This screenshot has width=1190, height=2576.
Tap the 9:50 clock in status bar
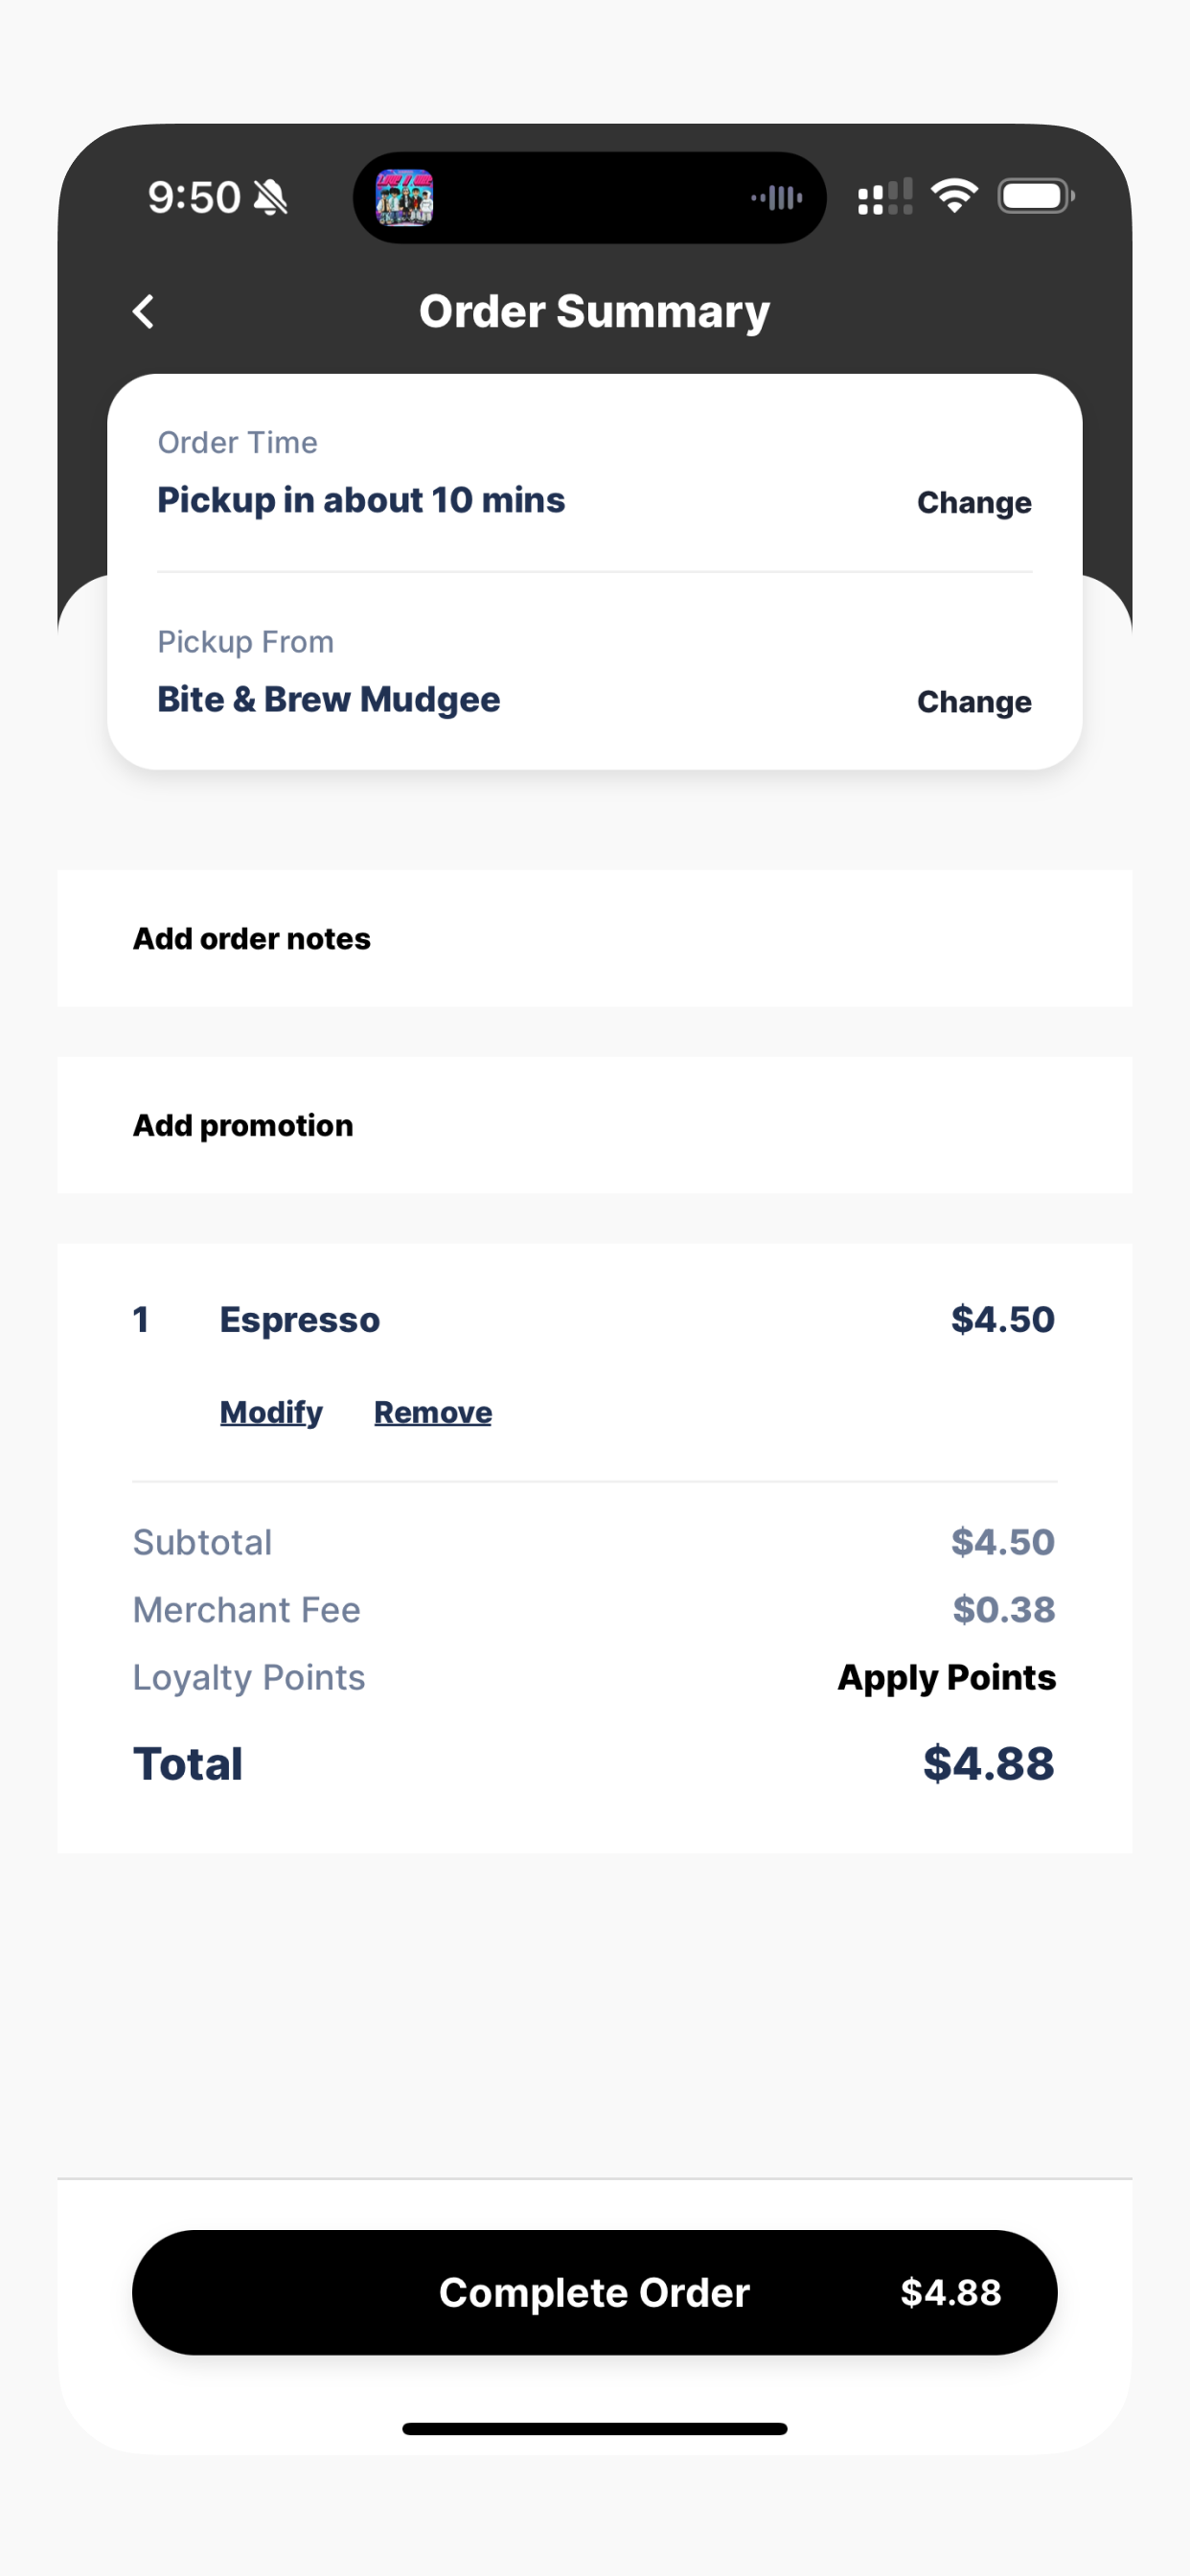[194, 197]
